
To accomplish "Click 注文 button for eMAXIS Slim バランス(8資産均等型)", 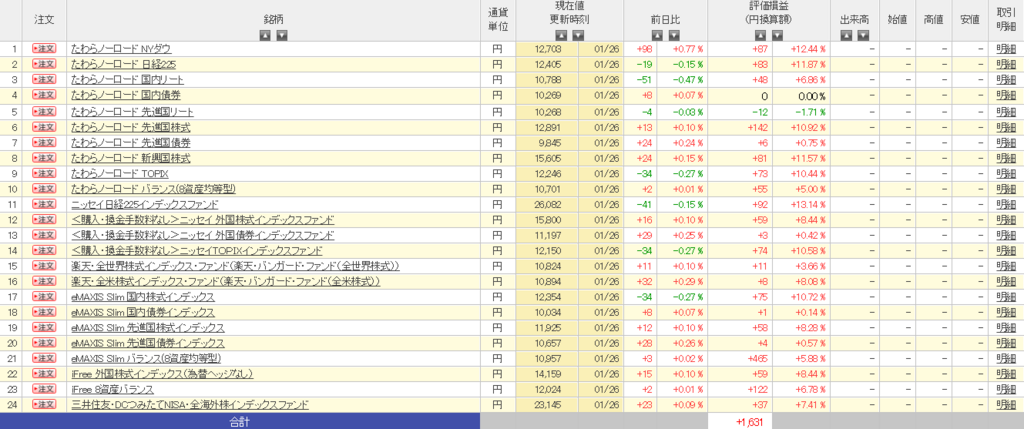I will [x=44, y=359].
